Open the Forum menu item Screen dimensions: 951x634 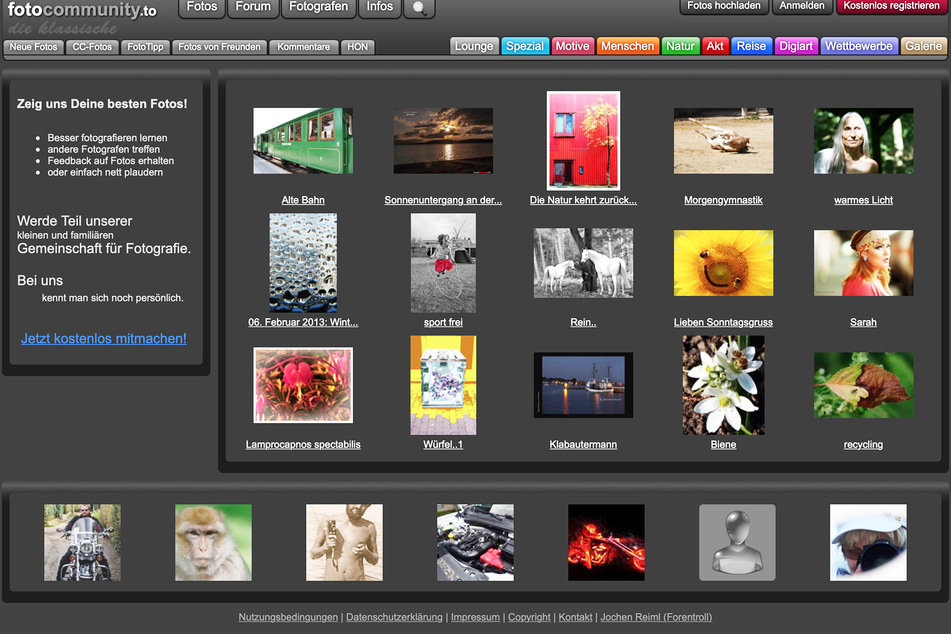tap(253, 7)
